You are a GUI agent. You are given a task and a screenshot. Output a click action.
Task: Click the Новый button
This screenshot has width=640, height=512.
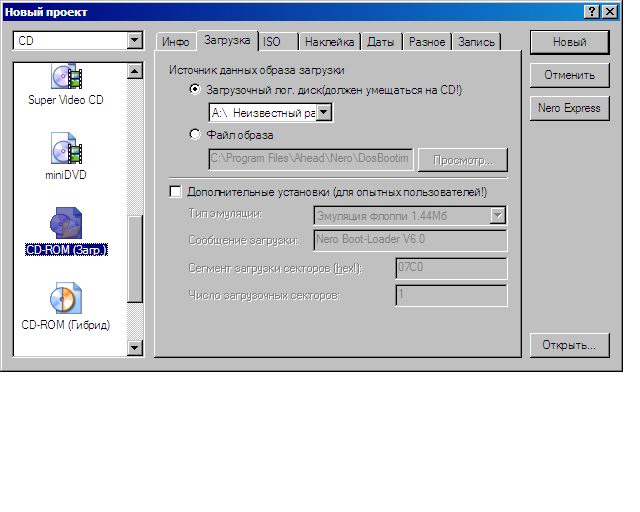[x=569, y=42]
